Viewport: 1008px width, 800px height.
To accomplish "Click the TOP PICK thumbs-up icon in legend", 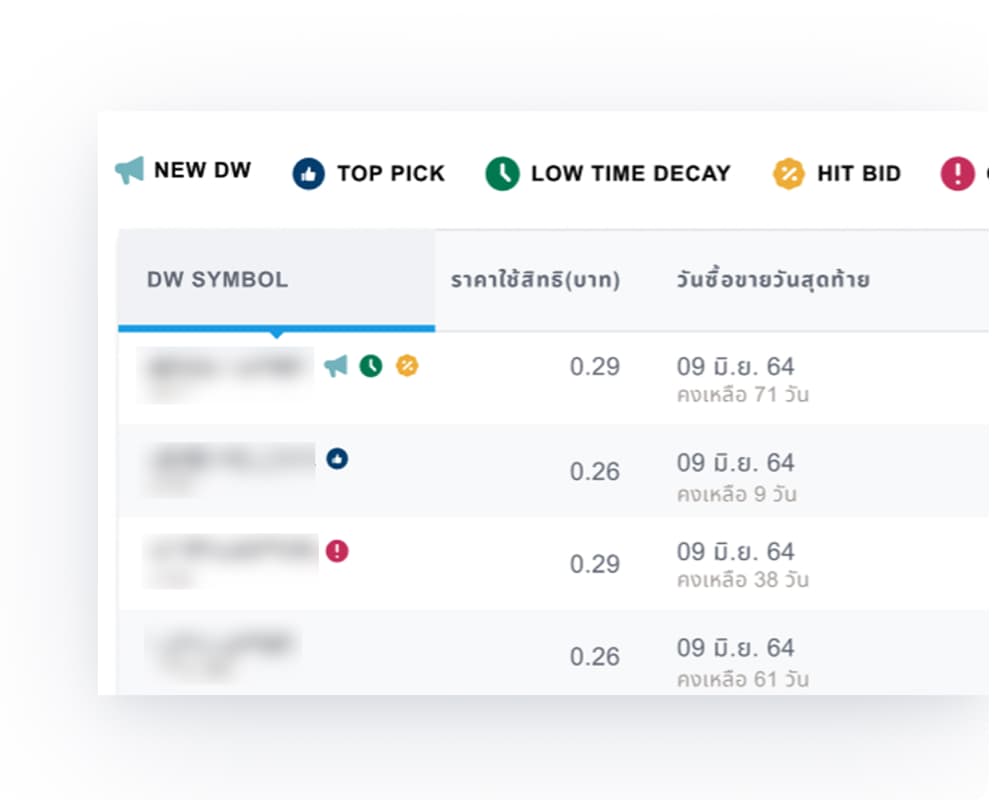I will (x=309, y=174).
